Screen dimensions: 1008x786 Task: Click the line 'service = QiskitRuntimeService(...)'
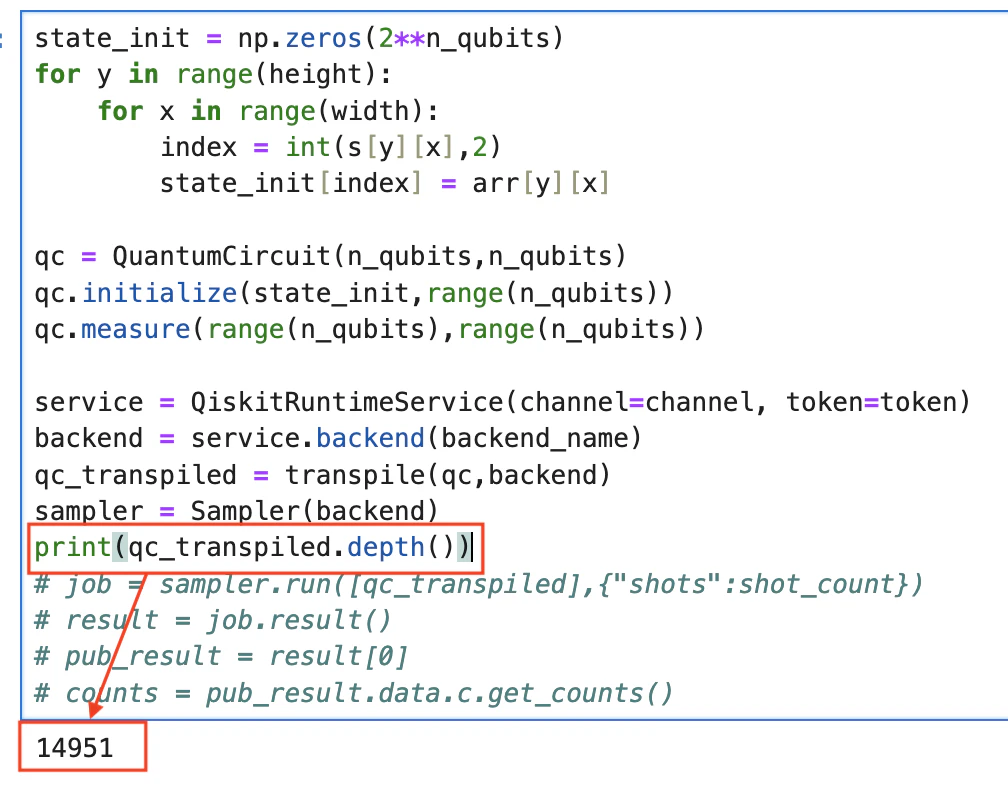click(x=502, y=402)
